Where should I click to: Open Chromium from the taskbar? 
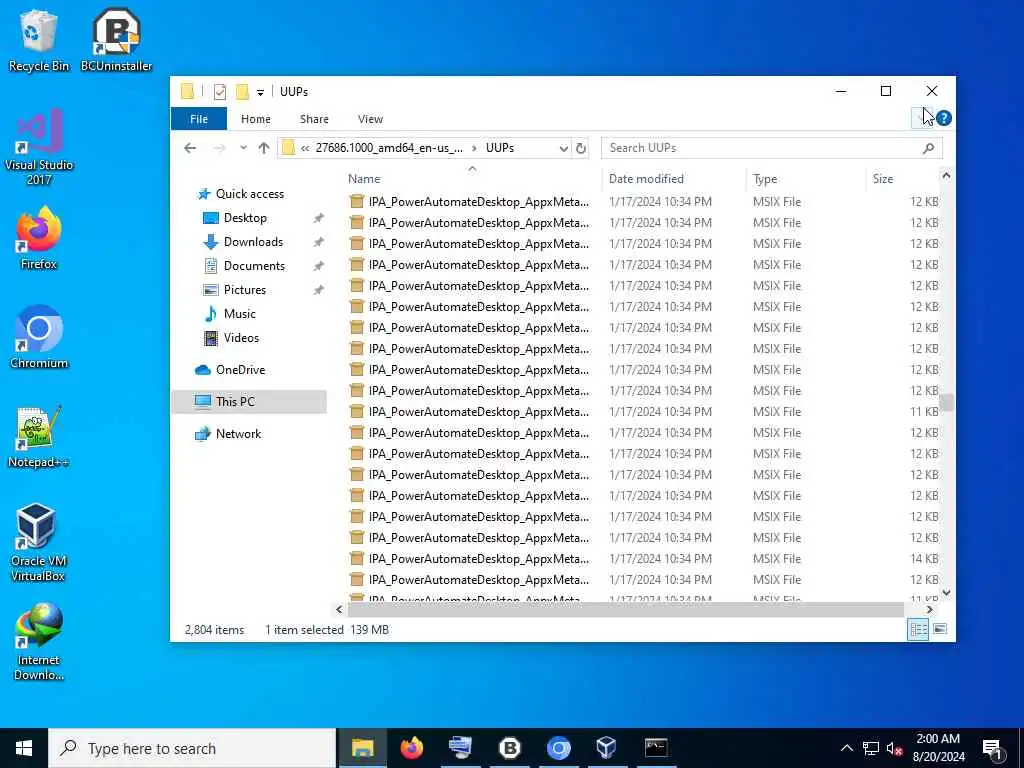tap(558, 748)
